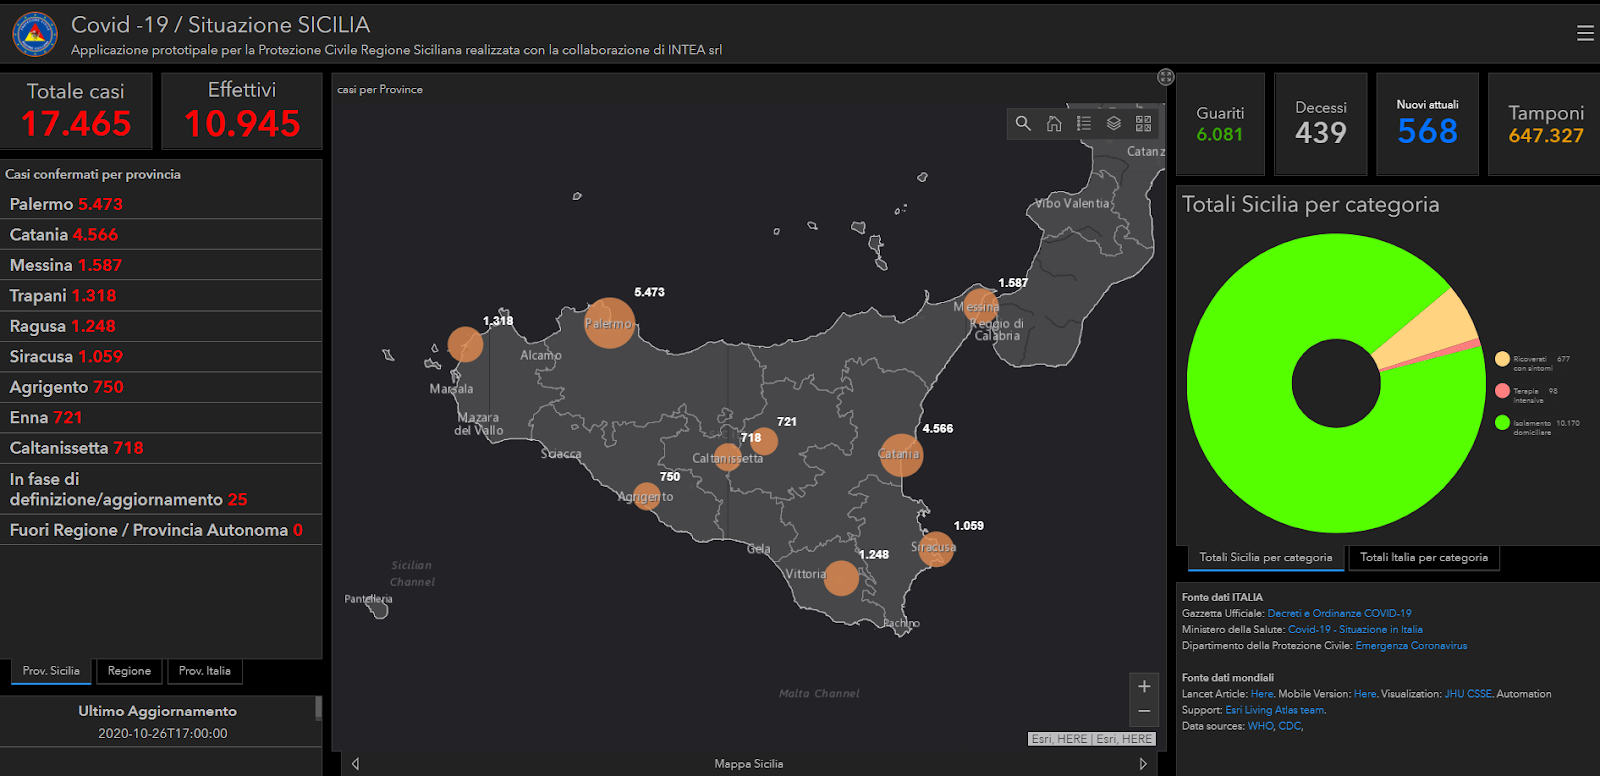Click the Effettivi 10.945 indicator
The height and width of the screenshot is (776, 1600).
coord(242,111)
